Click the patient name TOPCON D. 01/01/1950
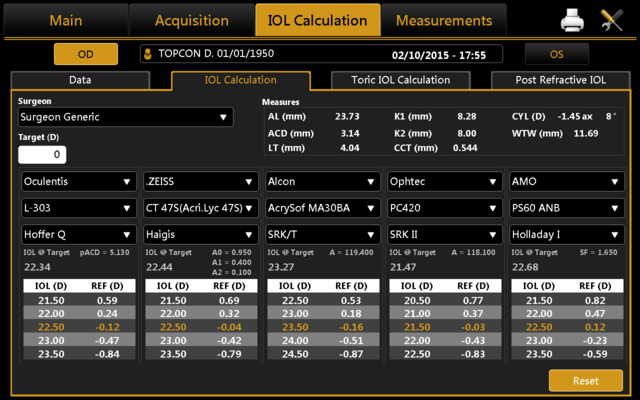Screen dimensions: 640x400 coord(216,53)
